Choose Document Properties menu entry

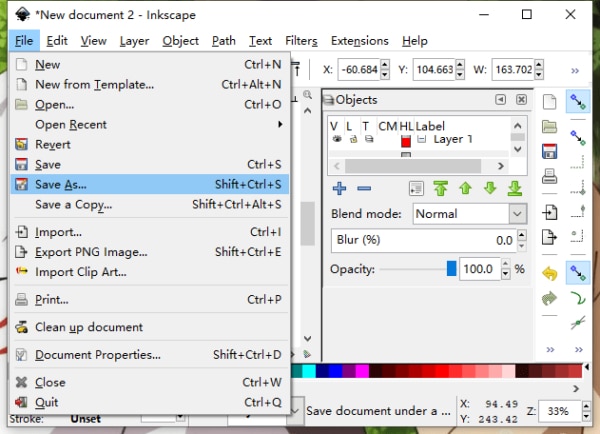(150, 355)
